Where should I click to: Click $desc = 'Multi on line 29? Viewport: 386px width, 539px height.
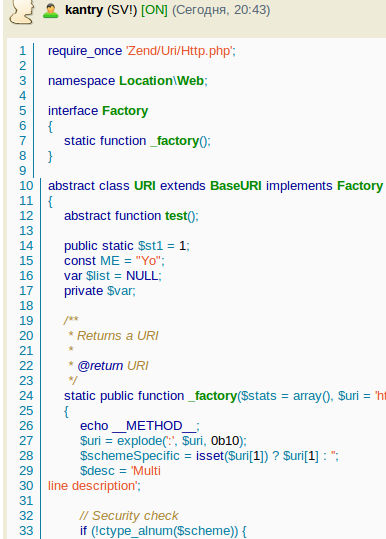point(120,471)
